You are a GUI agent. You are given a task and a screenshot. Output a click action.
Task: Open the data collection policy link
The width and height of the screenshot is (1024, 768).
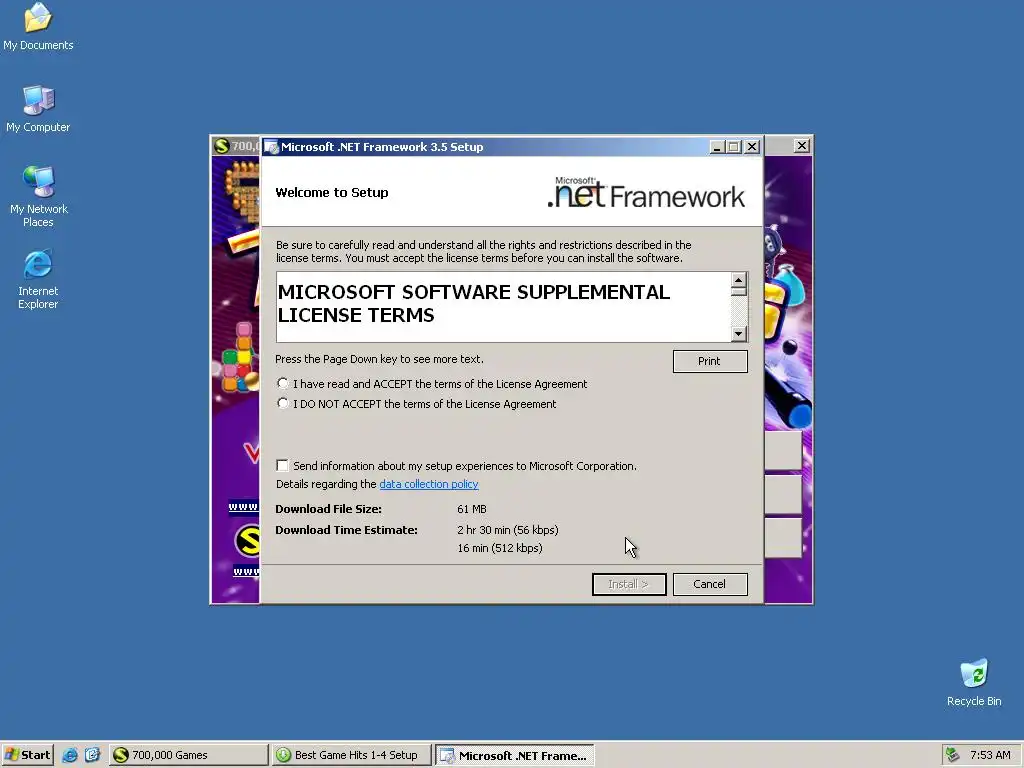[428, 484]
